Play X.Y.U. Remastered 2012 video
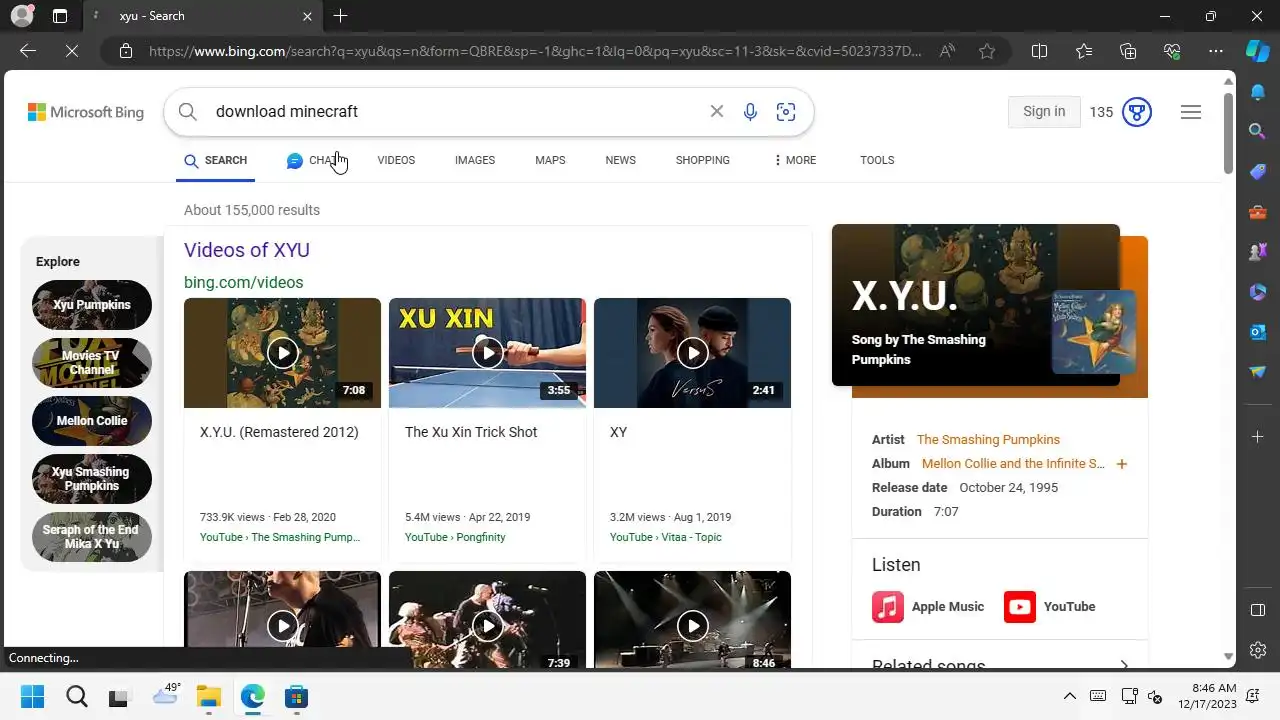 coord(282,353)
